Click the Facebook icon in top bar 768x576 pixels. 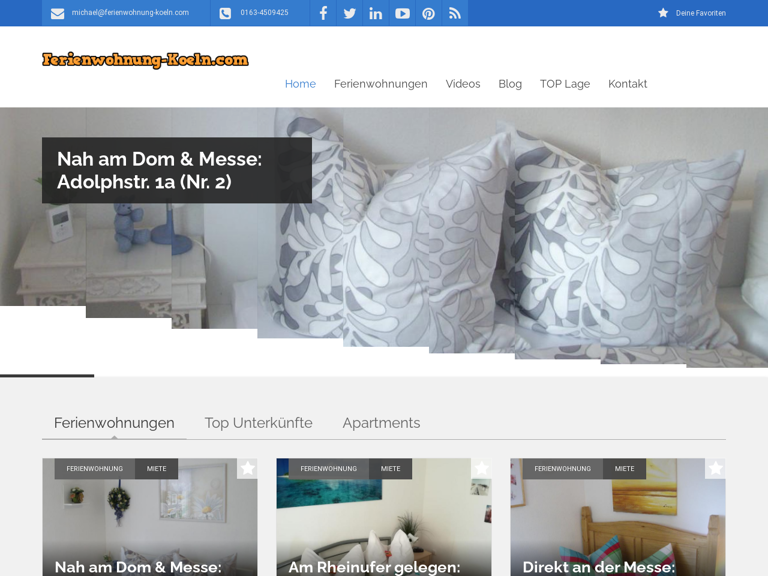323,13
